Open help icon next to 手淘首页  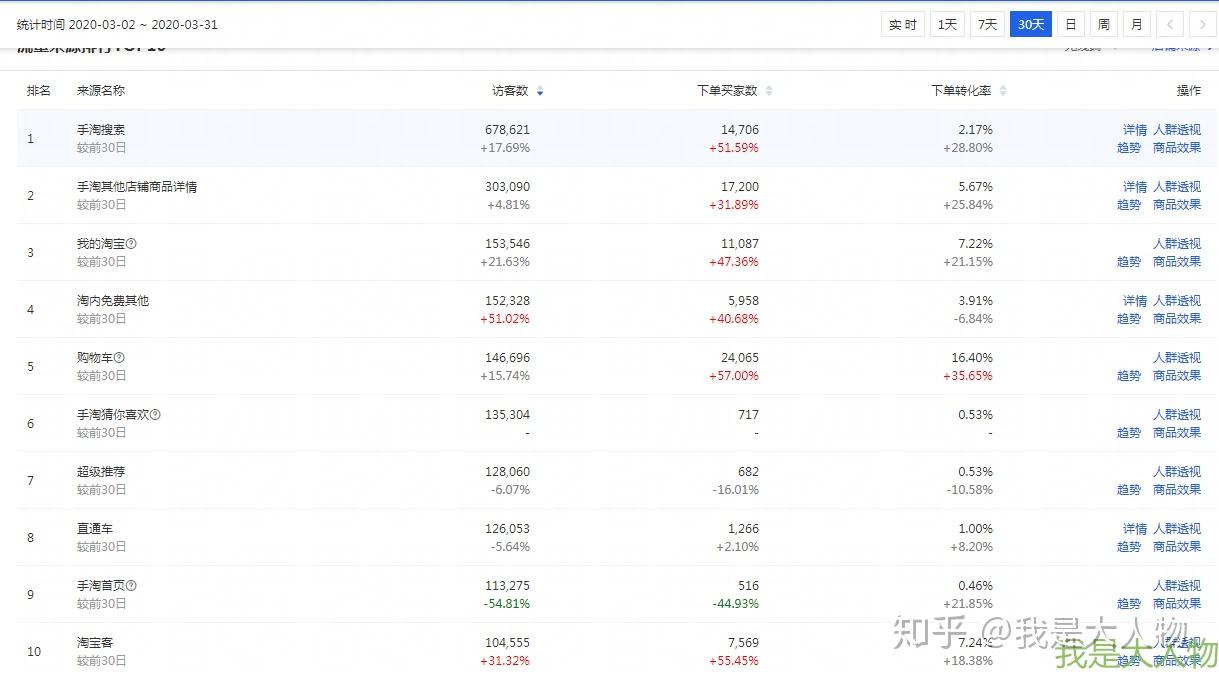[x=132, y=585]
